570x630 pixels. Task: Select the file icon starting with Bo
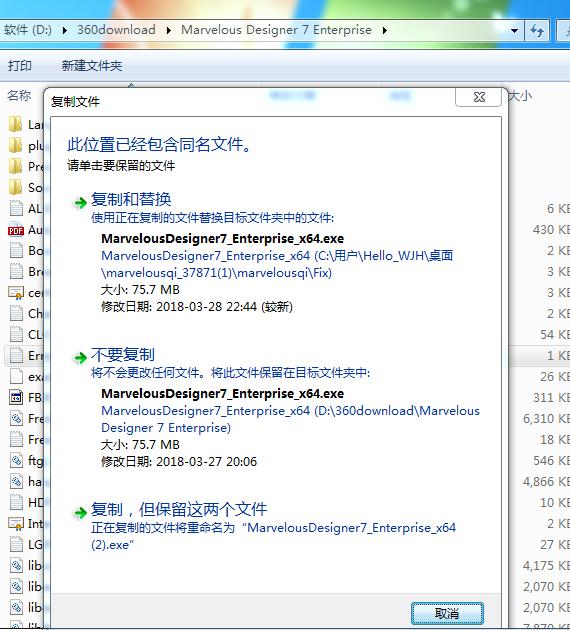pos(16,250)
